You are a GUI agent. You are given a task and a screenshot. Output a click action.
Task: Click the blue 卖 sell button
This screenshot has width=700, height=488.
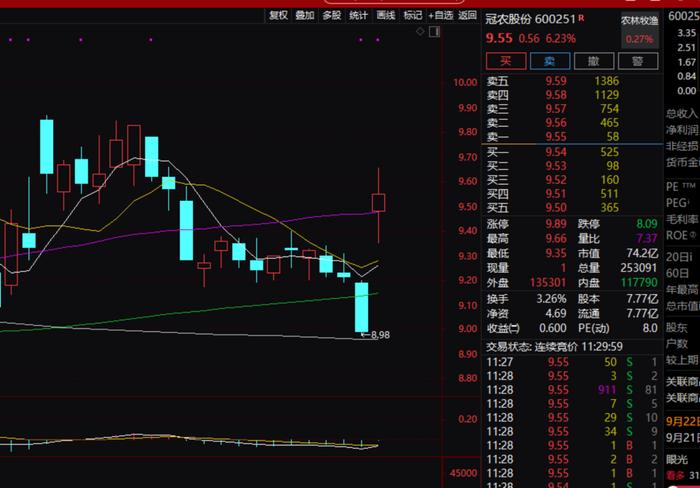[x=550, y=61]
